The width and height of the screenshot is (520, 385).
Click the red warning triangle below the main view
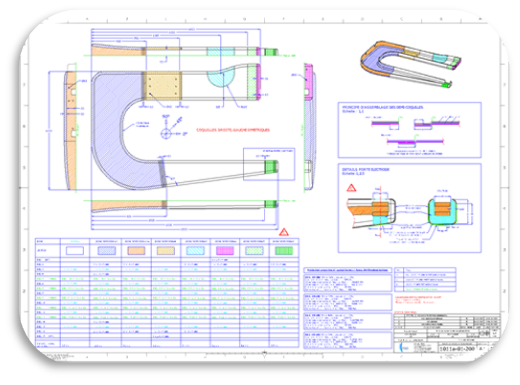(x=283, y=232)
